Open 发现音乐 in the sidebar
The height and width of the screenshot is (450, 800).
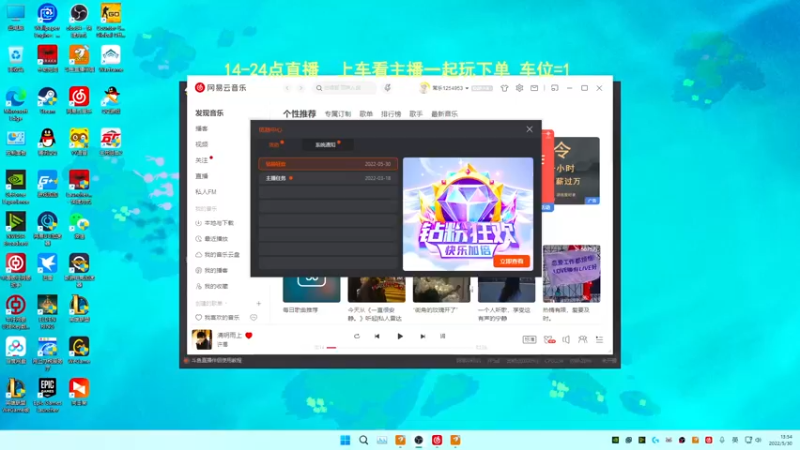point(209,113)
